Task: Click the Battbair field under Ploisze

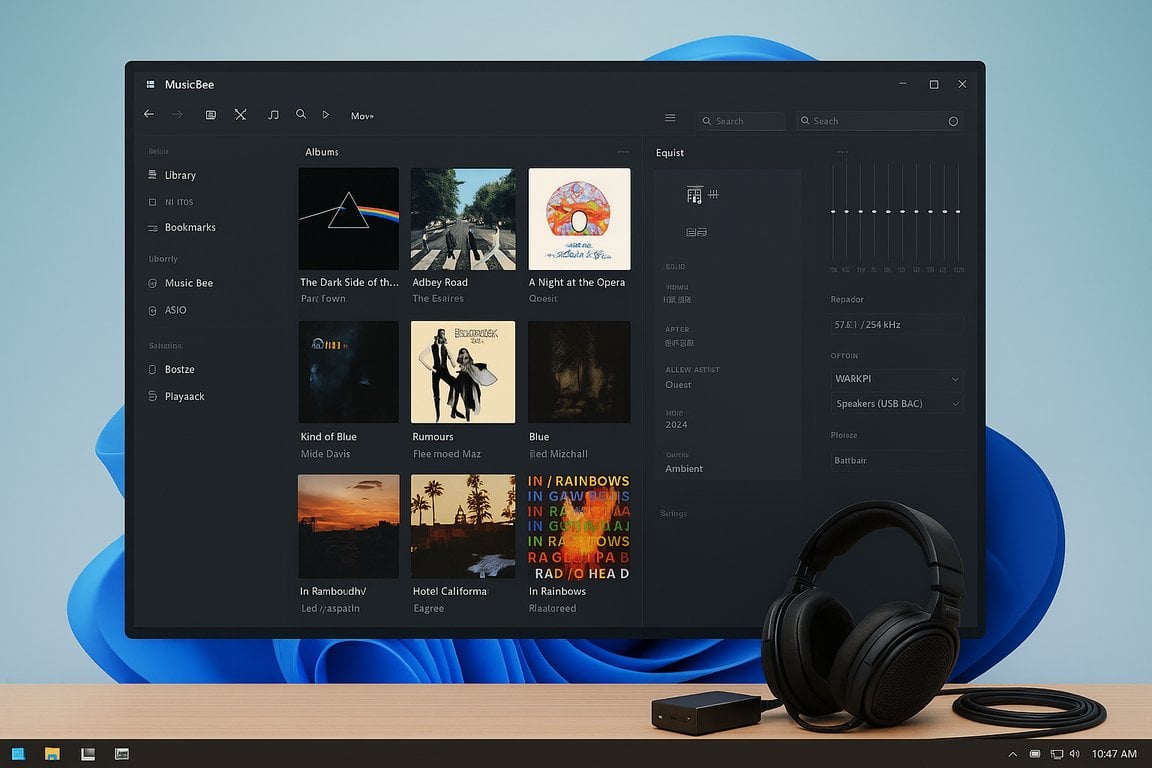Action: 896,461
